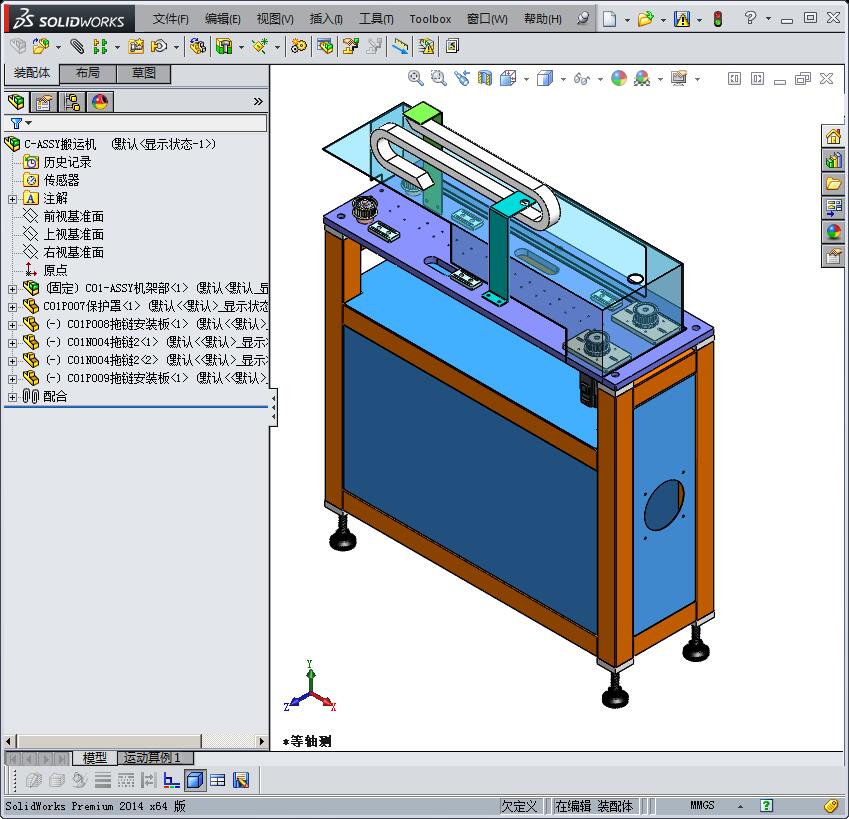This screenshot has width=849, height=819.
Task: Expand the C01P008拖链安装板<1> node
Action: tap(12, 325)
